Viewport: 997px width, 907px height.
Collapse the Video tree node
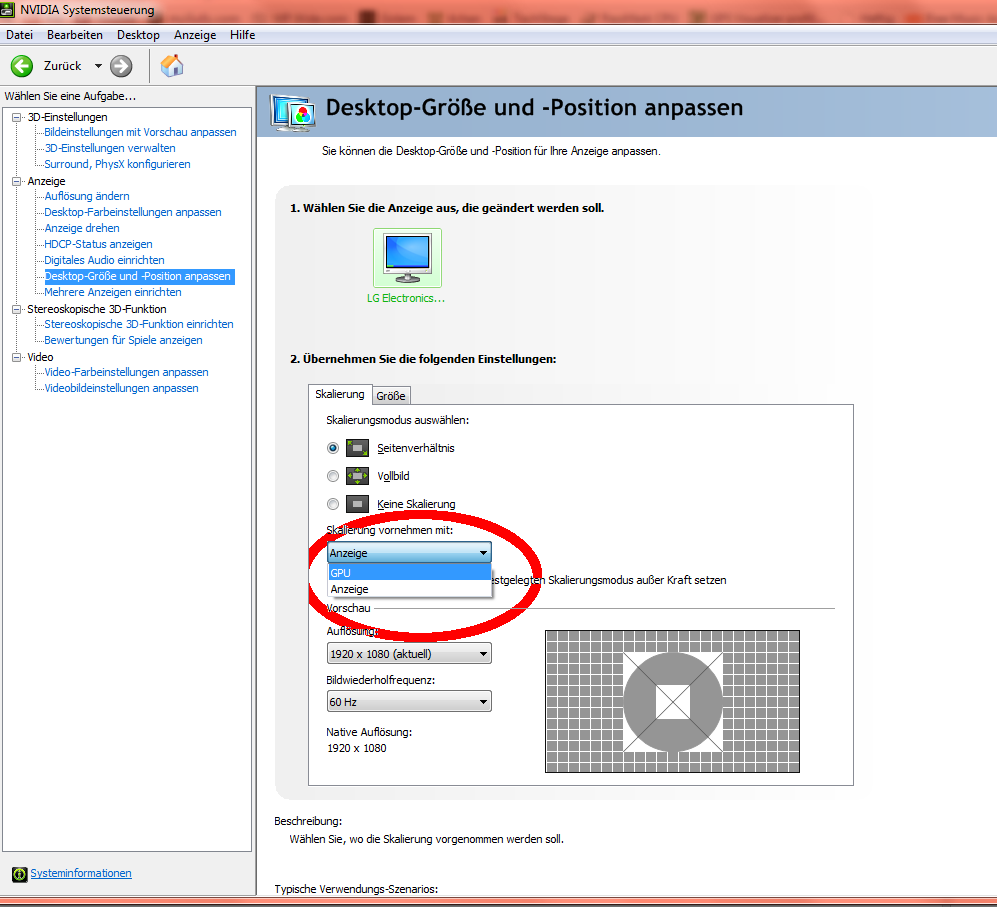coord(17,357)
